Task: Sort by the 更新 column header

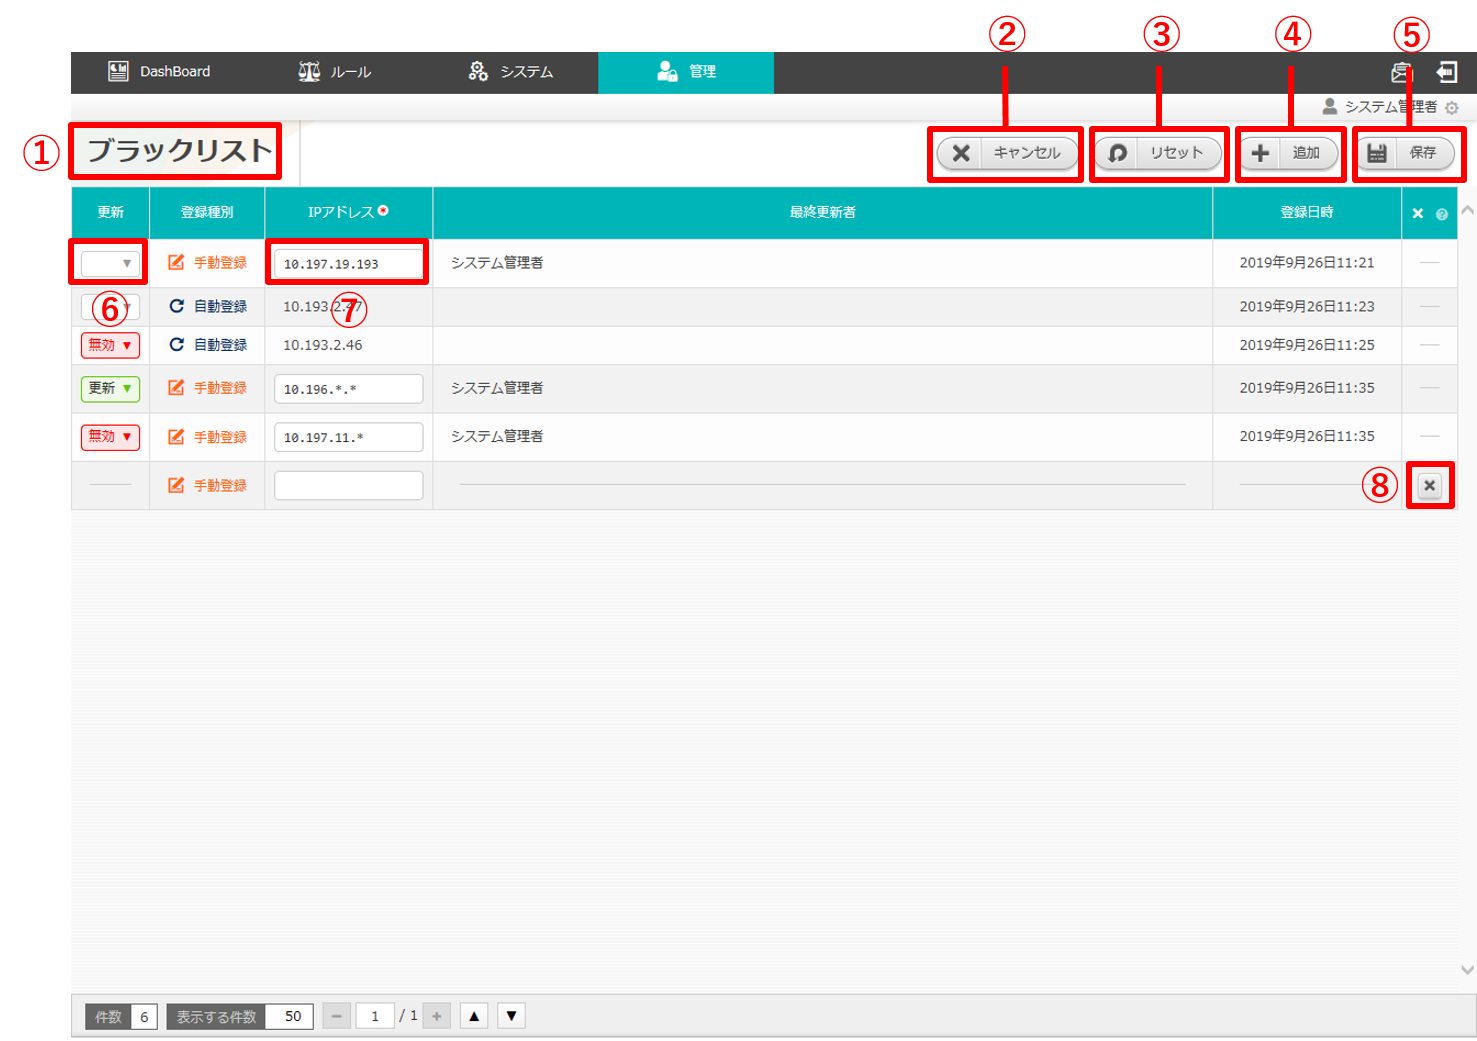Action: click(x=111, y=212)
